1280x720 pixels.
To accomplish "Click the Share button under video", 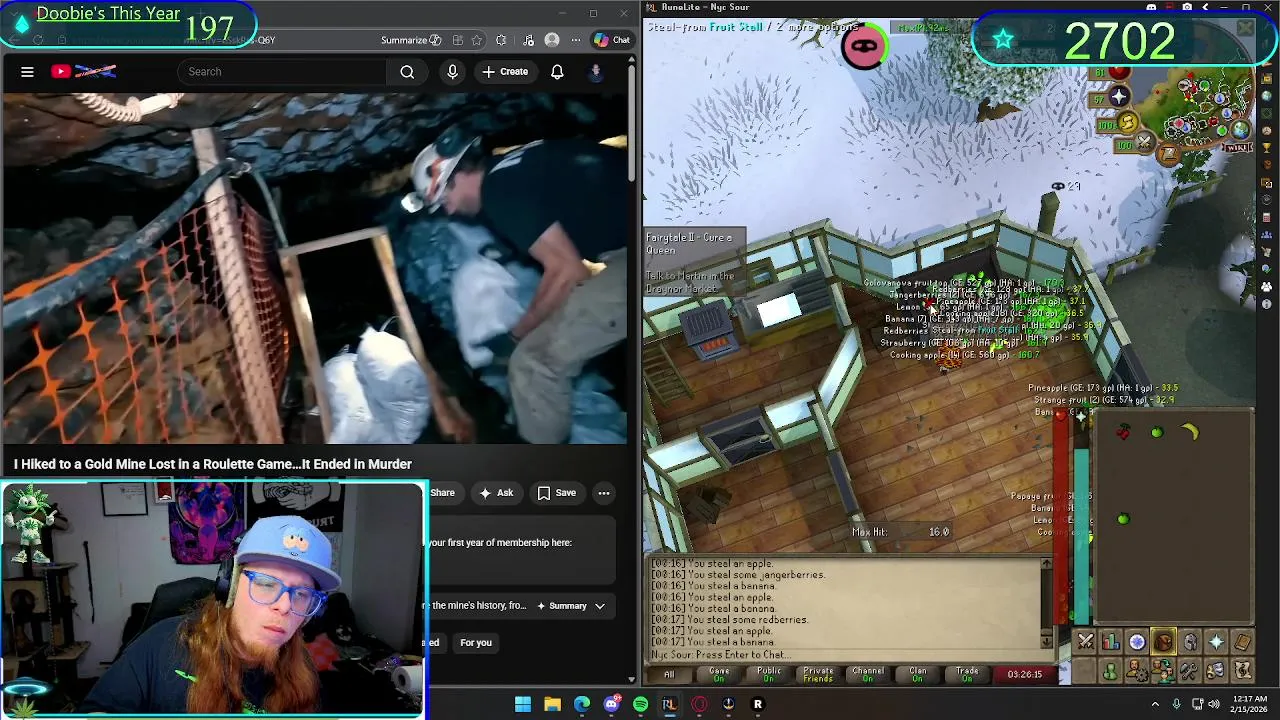I will click(442, 493).
